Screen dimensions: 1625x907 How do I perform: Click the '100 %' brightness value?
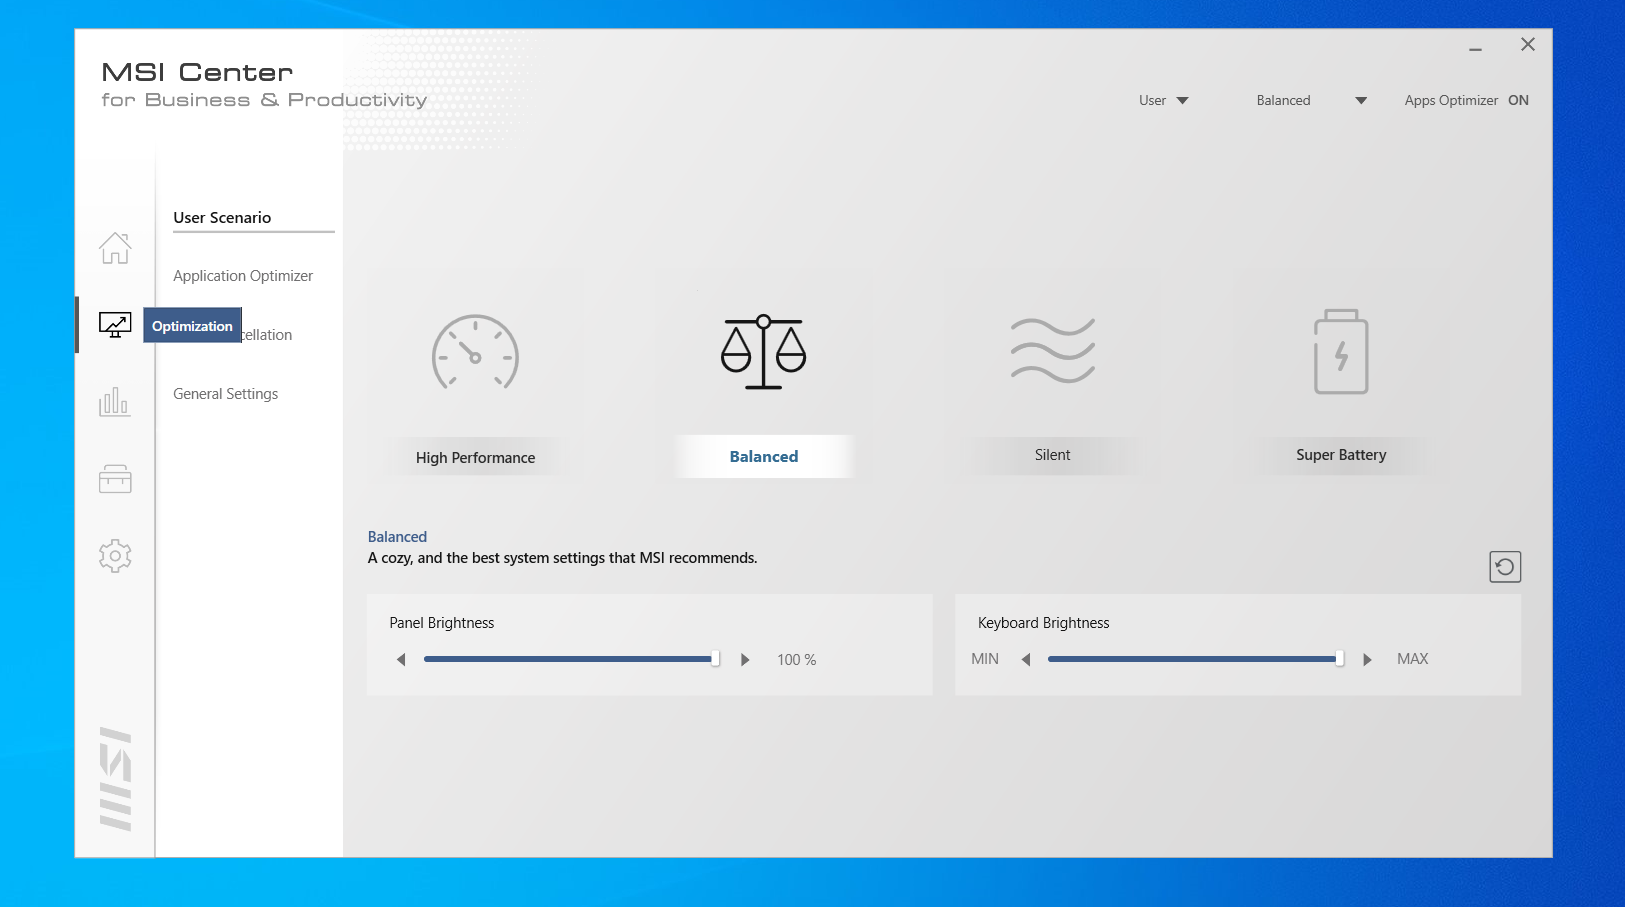point(797,660)
